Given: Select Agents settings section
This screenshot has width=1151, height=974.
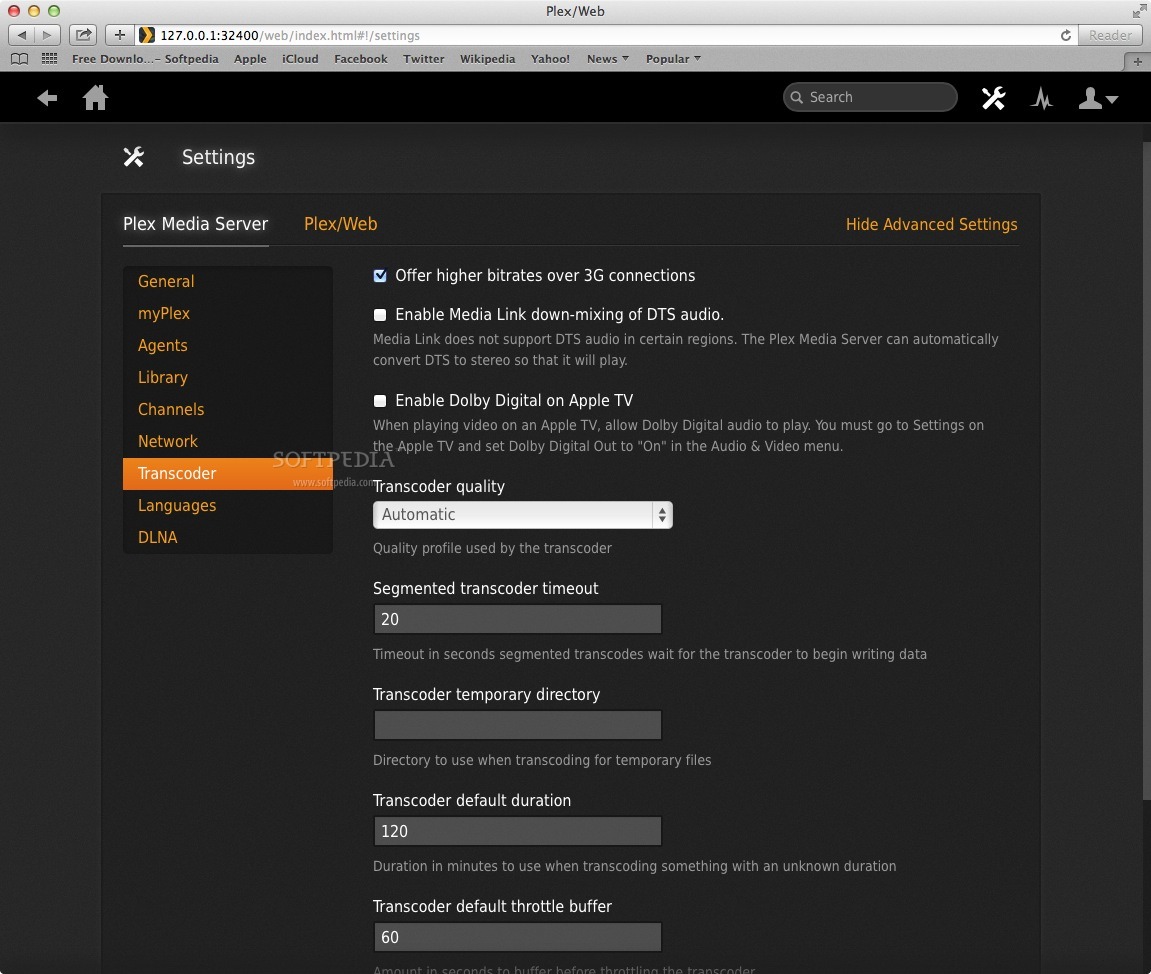Looking at the screenshot, I should 228,345.
